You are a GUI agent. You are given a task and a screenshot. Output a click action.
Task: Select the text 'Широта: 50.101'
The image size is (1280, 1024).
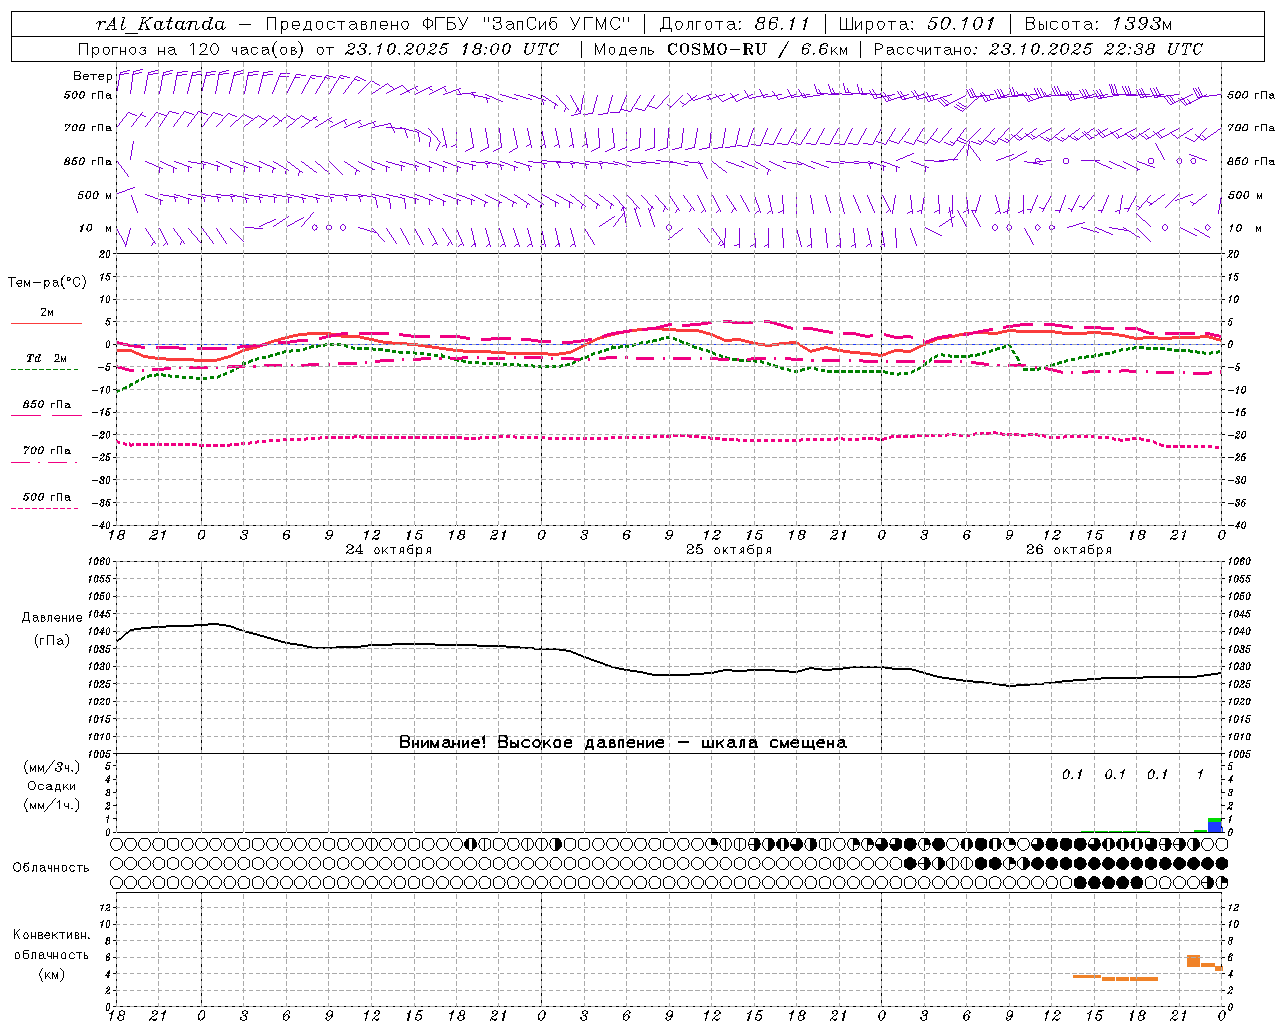point(917,24)
